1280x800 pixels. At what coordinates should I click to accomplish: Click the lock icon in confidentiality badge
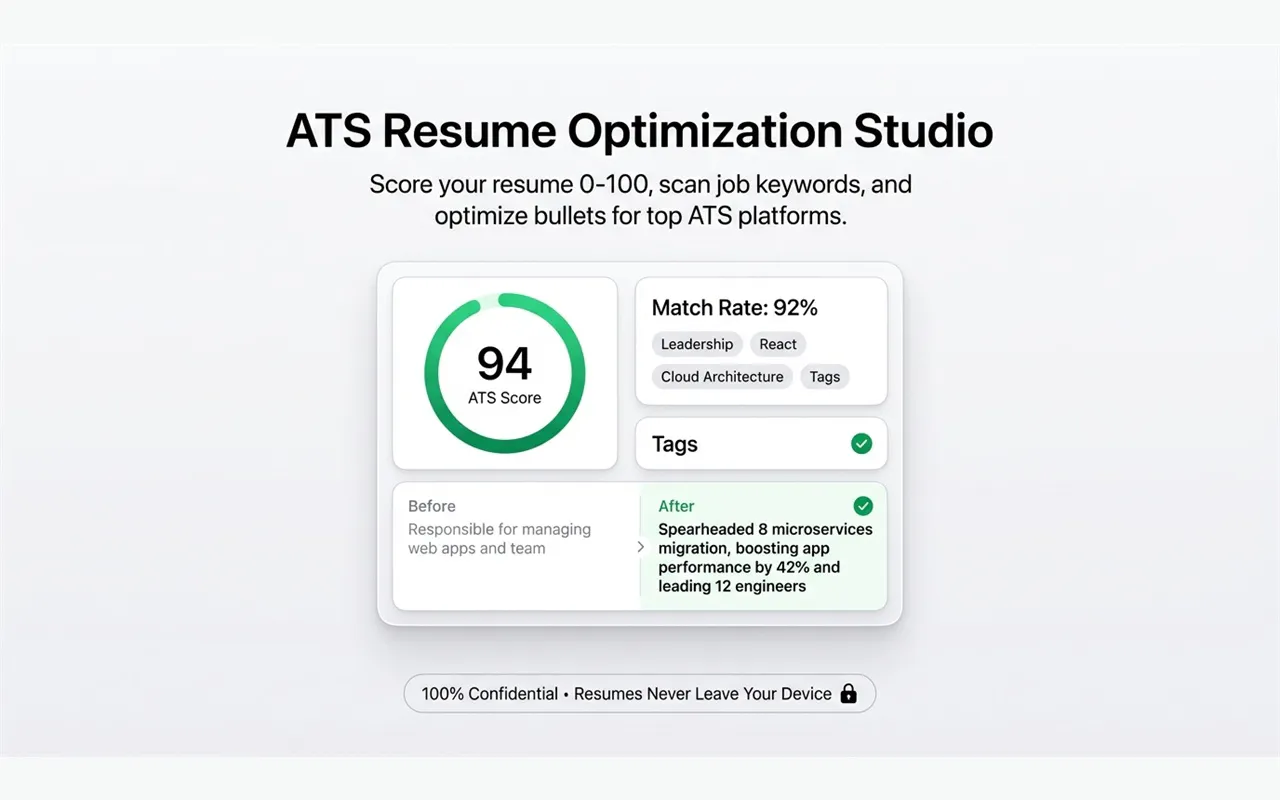tap(848, 693)
